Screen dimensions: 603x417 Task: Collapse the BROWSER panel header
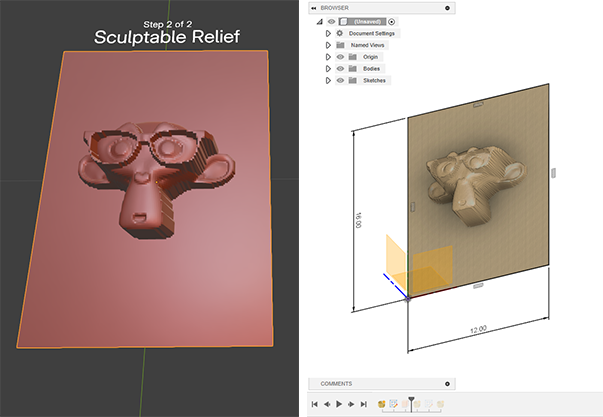tap(315, 7)
